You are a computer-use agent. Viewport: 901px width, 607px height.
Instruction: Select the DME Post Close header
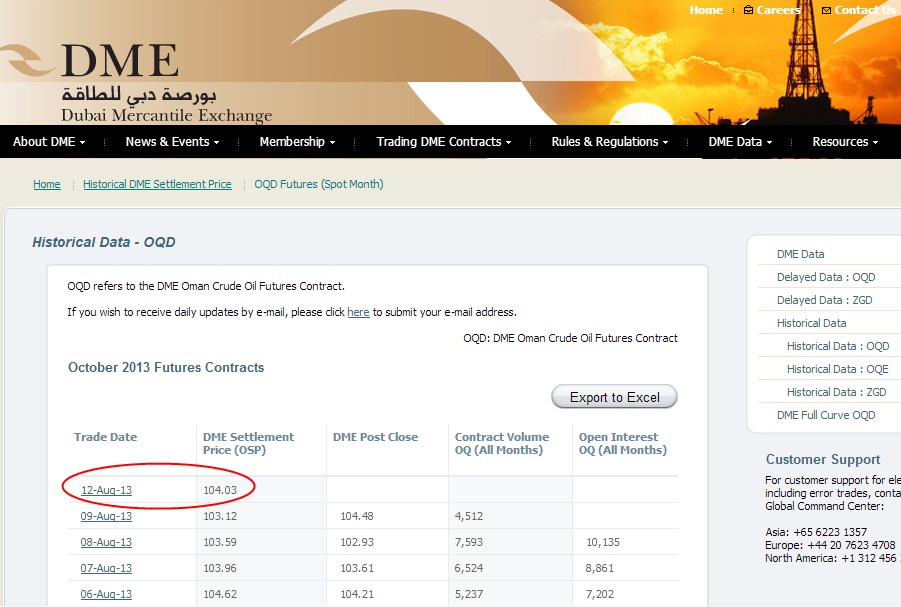tap(375, 437)
